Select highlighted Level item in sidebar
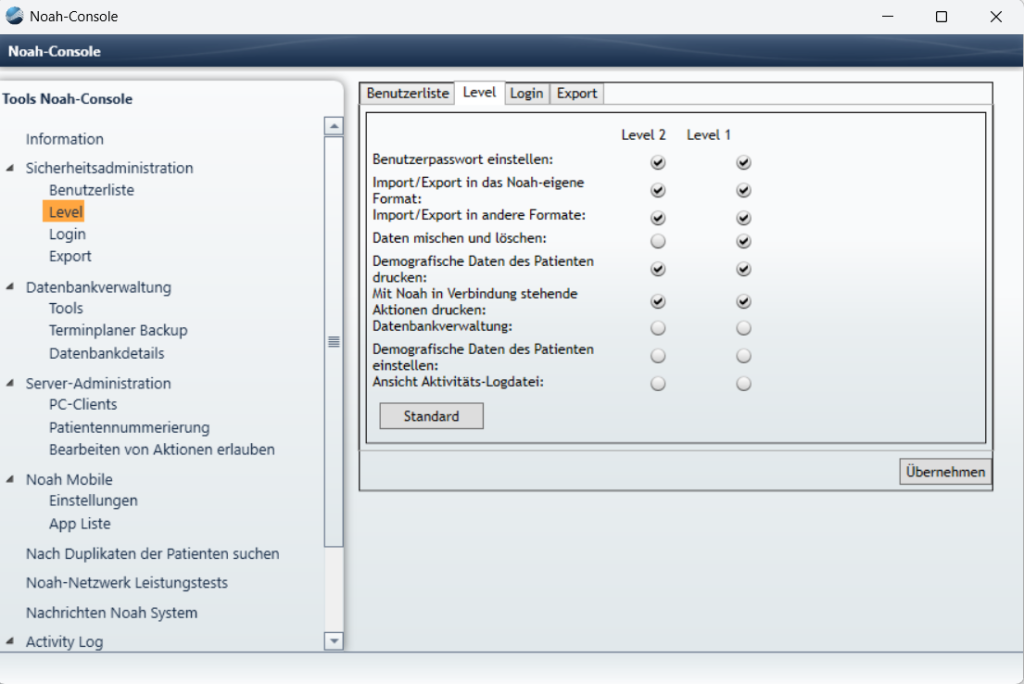 (65, 212)
